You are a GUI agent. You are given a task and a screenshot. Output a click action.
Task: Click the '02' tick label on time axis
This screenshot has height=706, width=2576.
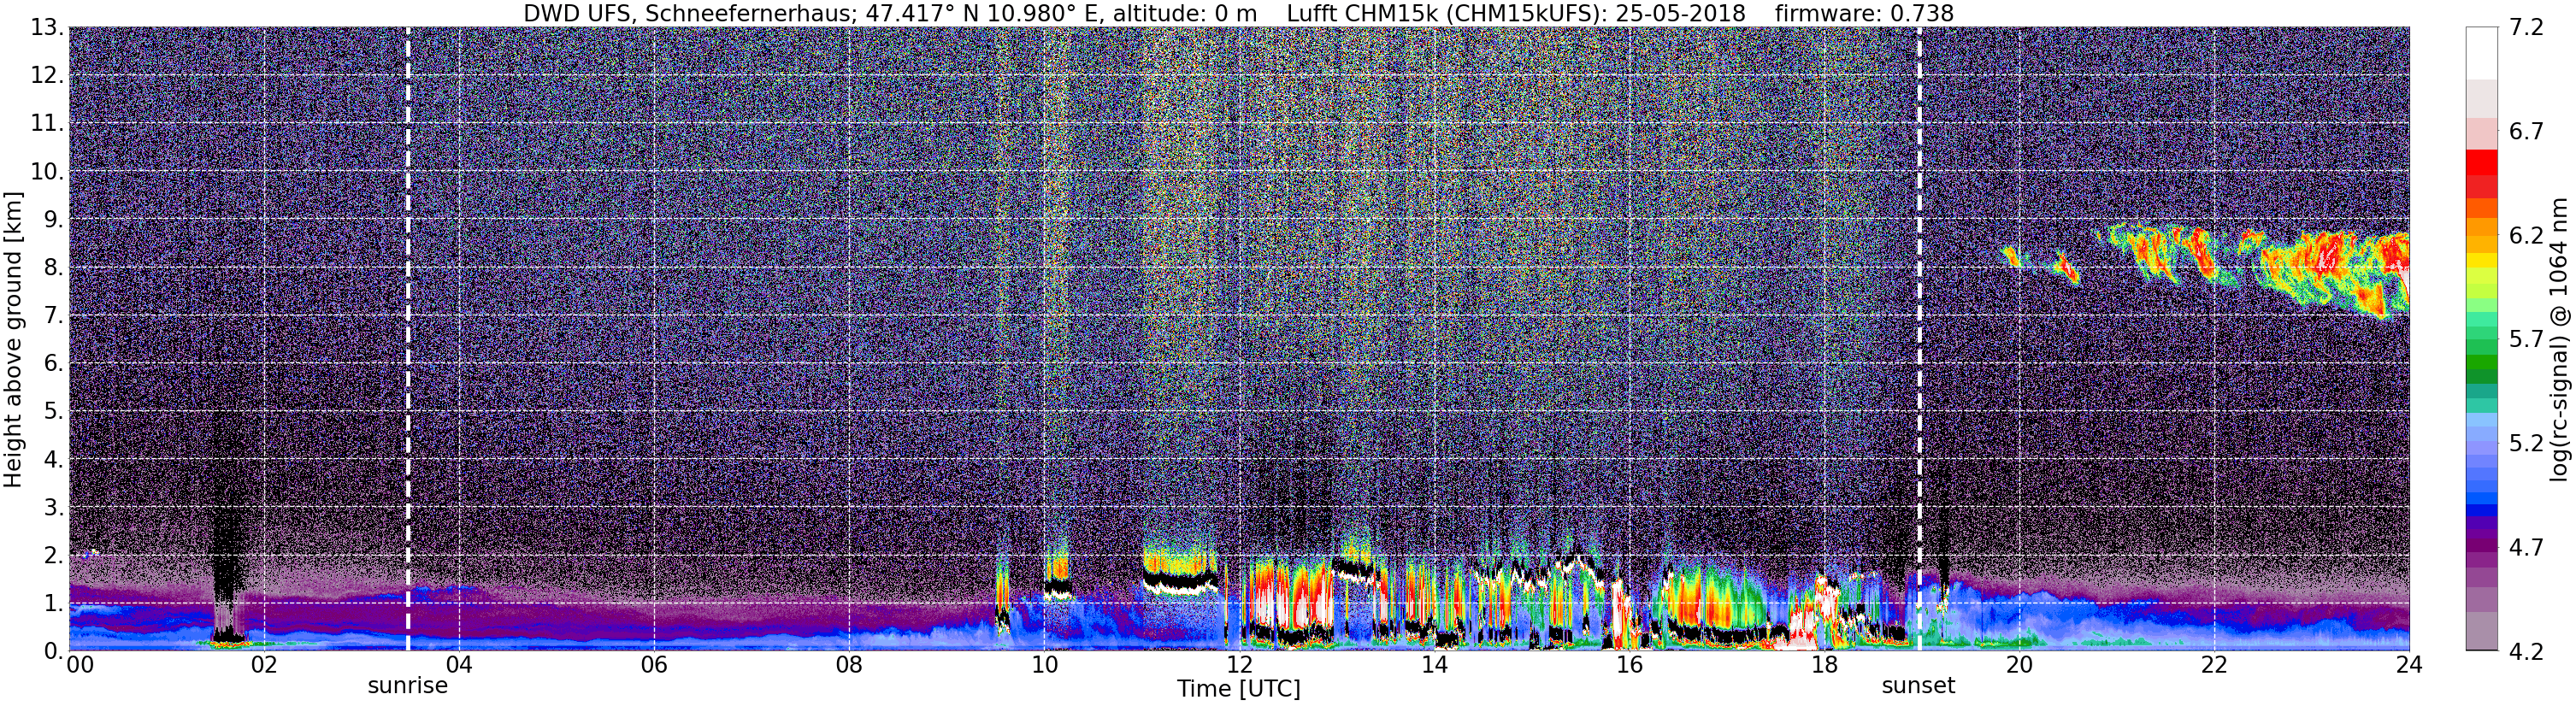263,665
